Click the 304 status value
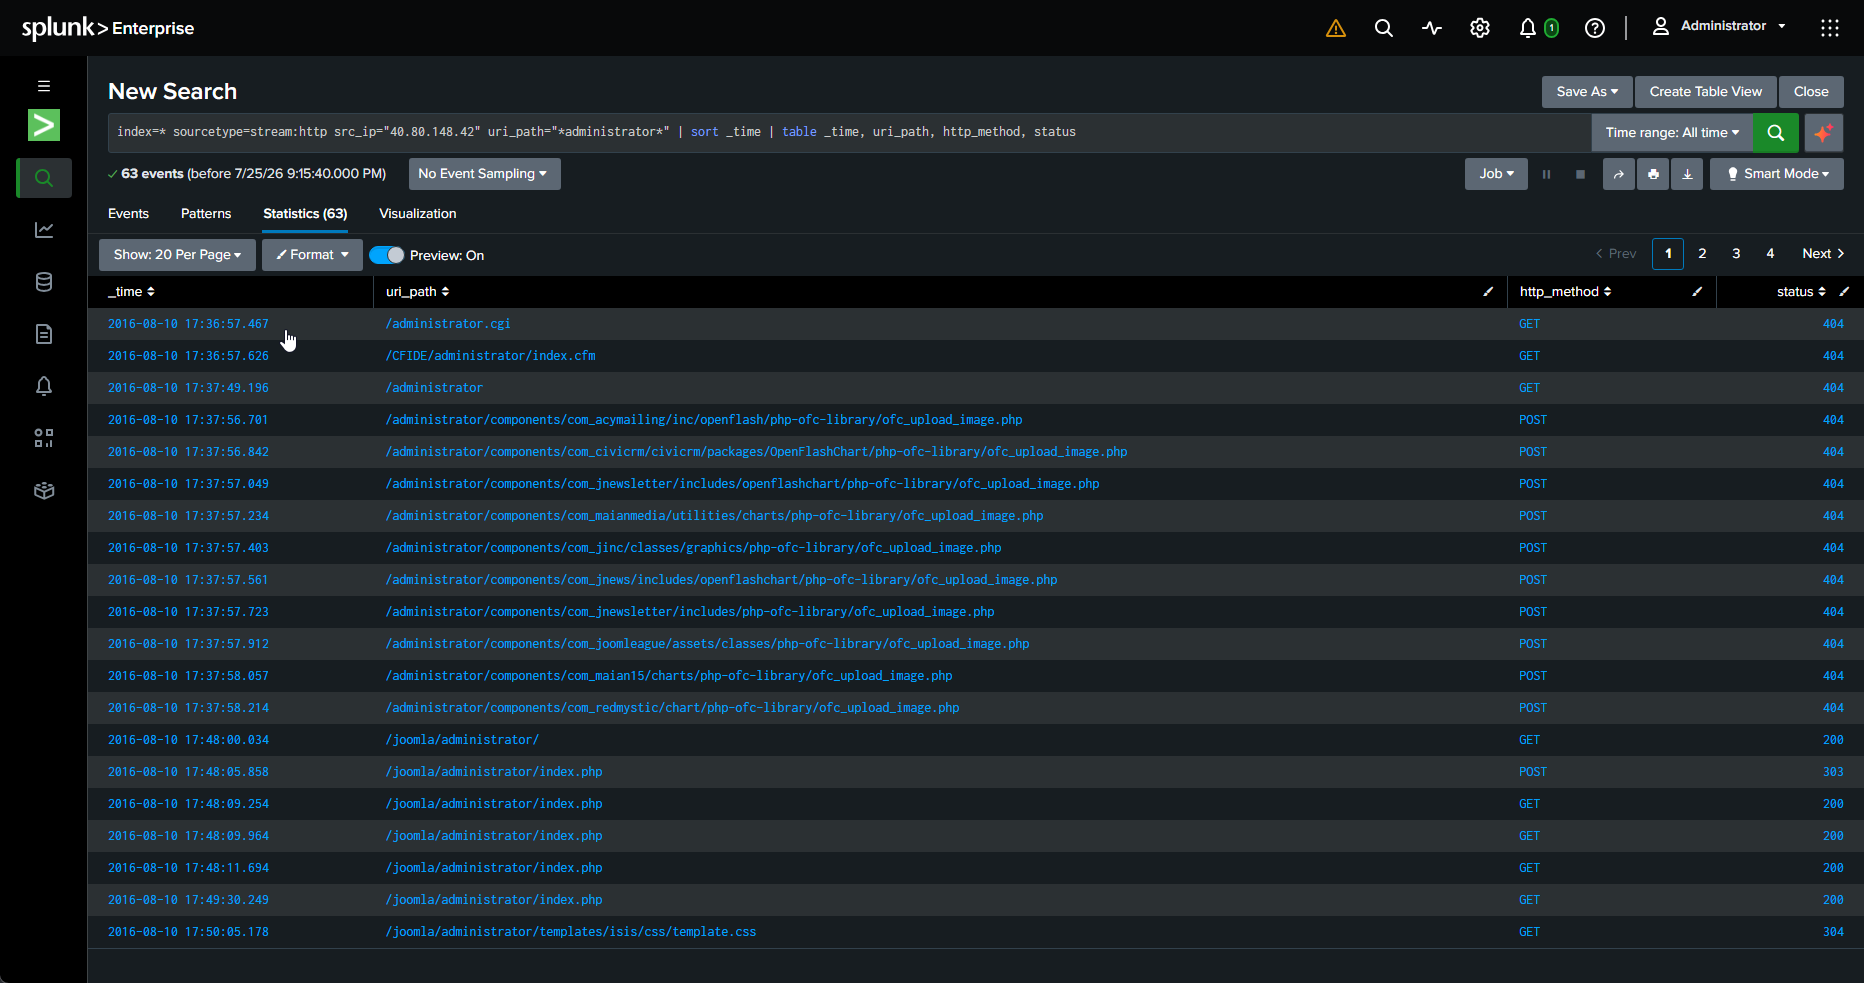Viewport: 1864px width, 983px height. point(1833,932)
